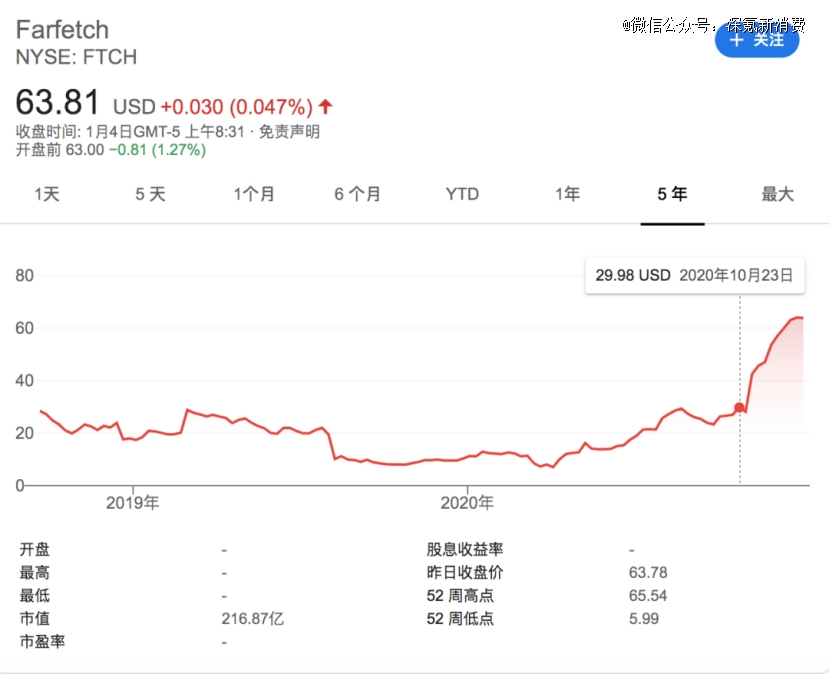The width and height of the screenshot is (830, 675).
Task: Click the 2020年 axis label
Action: (467, 502)
